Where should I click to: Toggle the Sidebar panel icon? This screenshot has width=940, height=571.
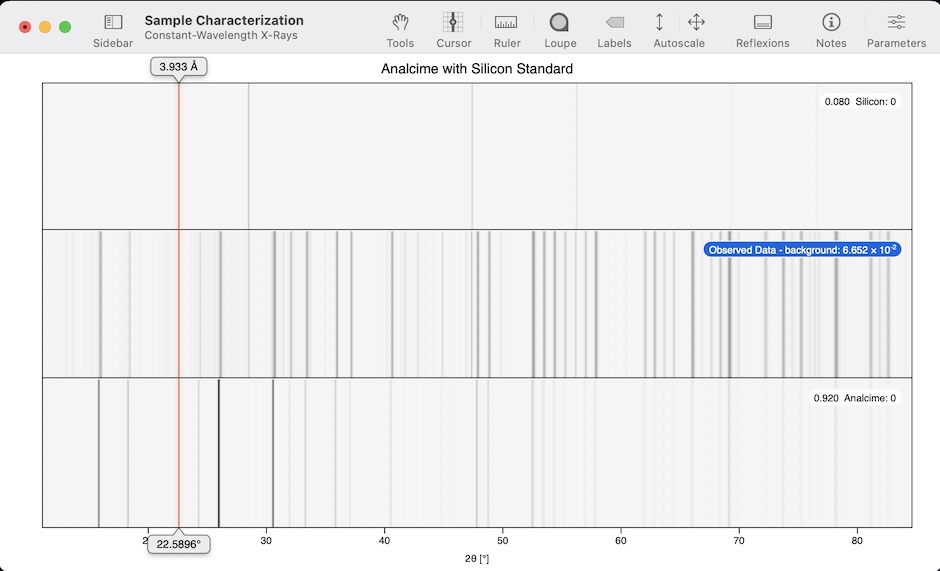(x=113, y=22)
